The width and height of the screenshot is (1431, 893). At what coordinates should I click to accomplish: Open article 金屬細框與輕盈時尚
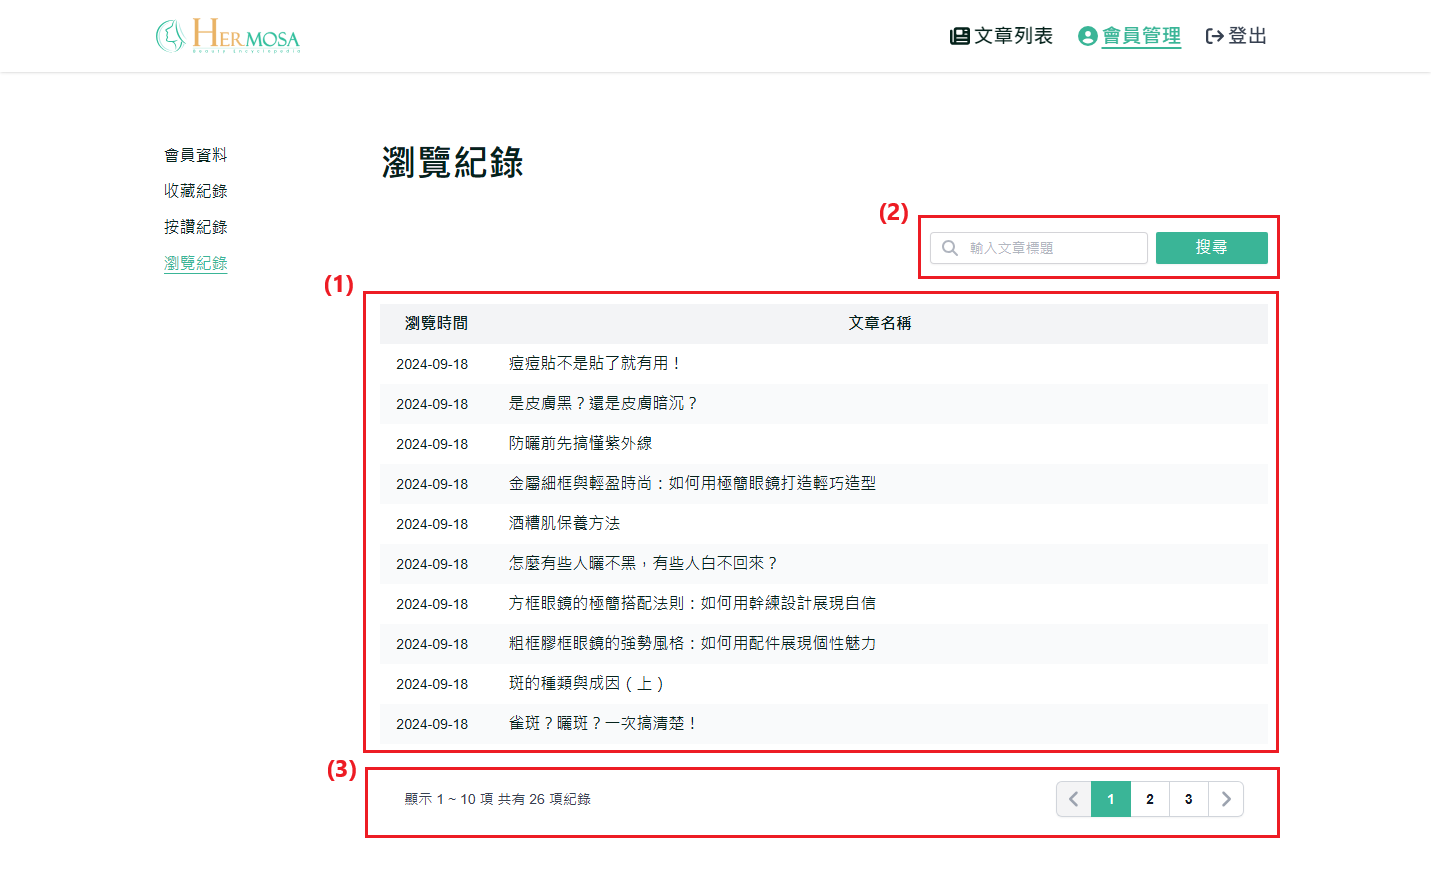[x=692, y=483]
